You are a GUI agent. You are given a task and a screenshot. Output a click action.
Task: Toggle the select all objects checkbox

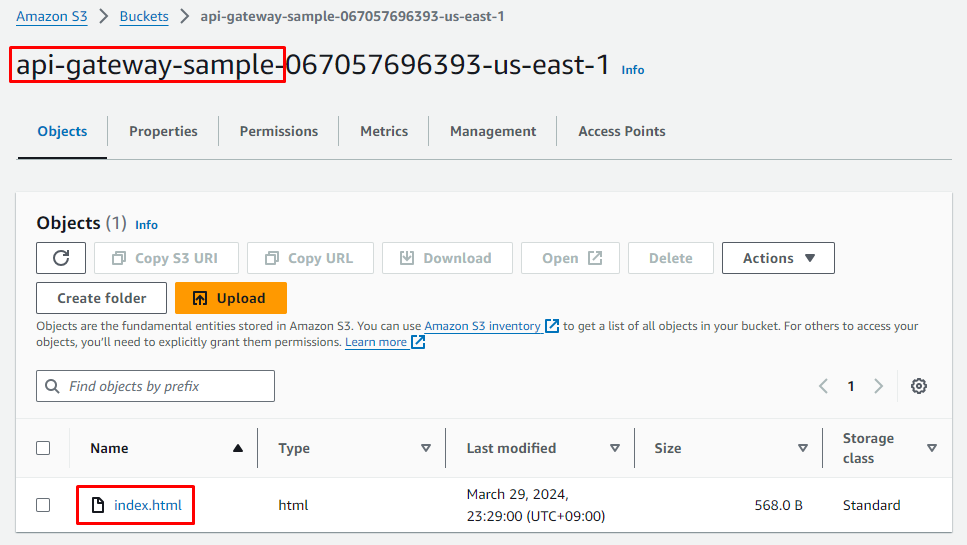click(x=43, y=448)
